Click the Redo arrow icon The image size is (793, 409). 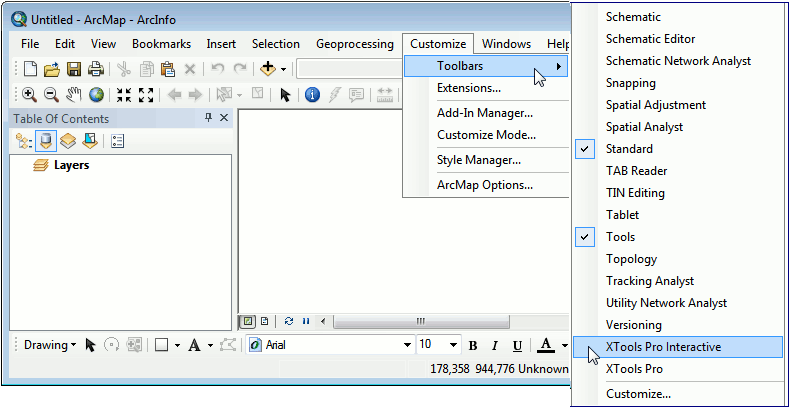(239, 68)
